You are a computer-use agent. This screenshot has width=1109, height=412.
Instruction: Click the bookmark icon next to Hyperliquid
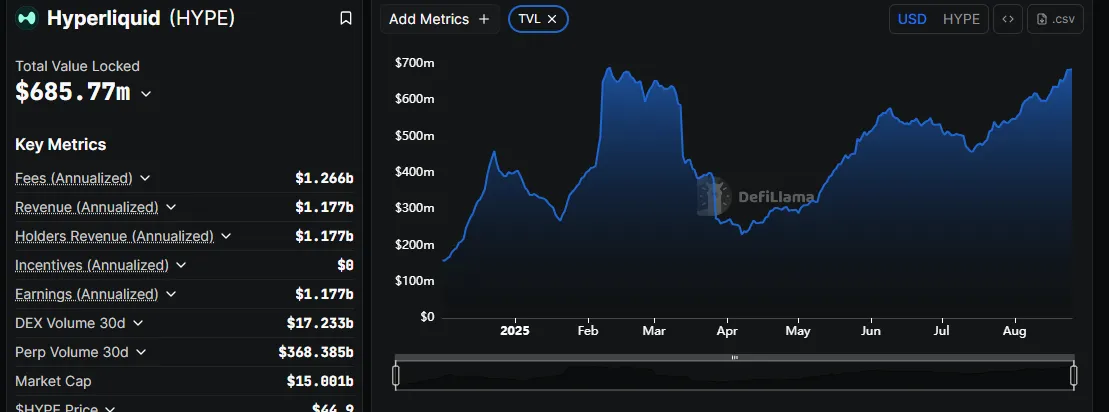tap(345, 18)
